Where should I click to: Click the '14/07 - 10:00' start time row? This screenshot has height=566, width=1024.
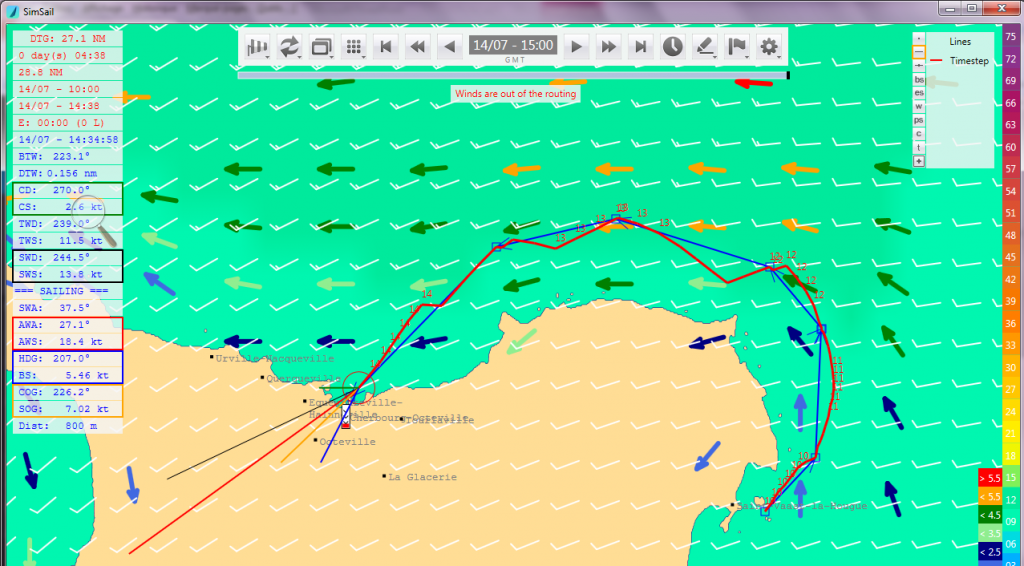point(68,89)
